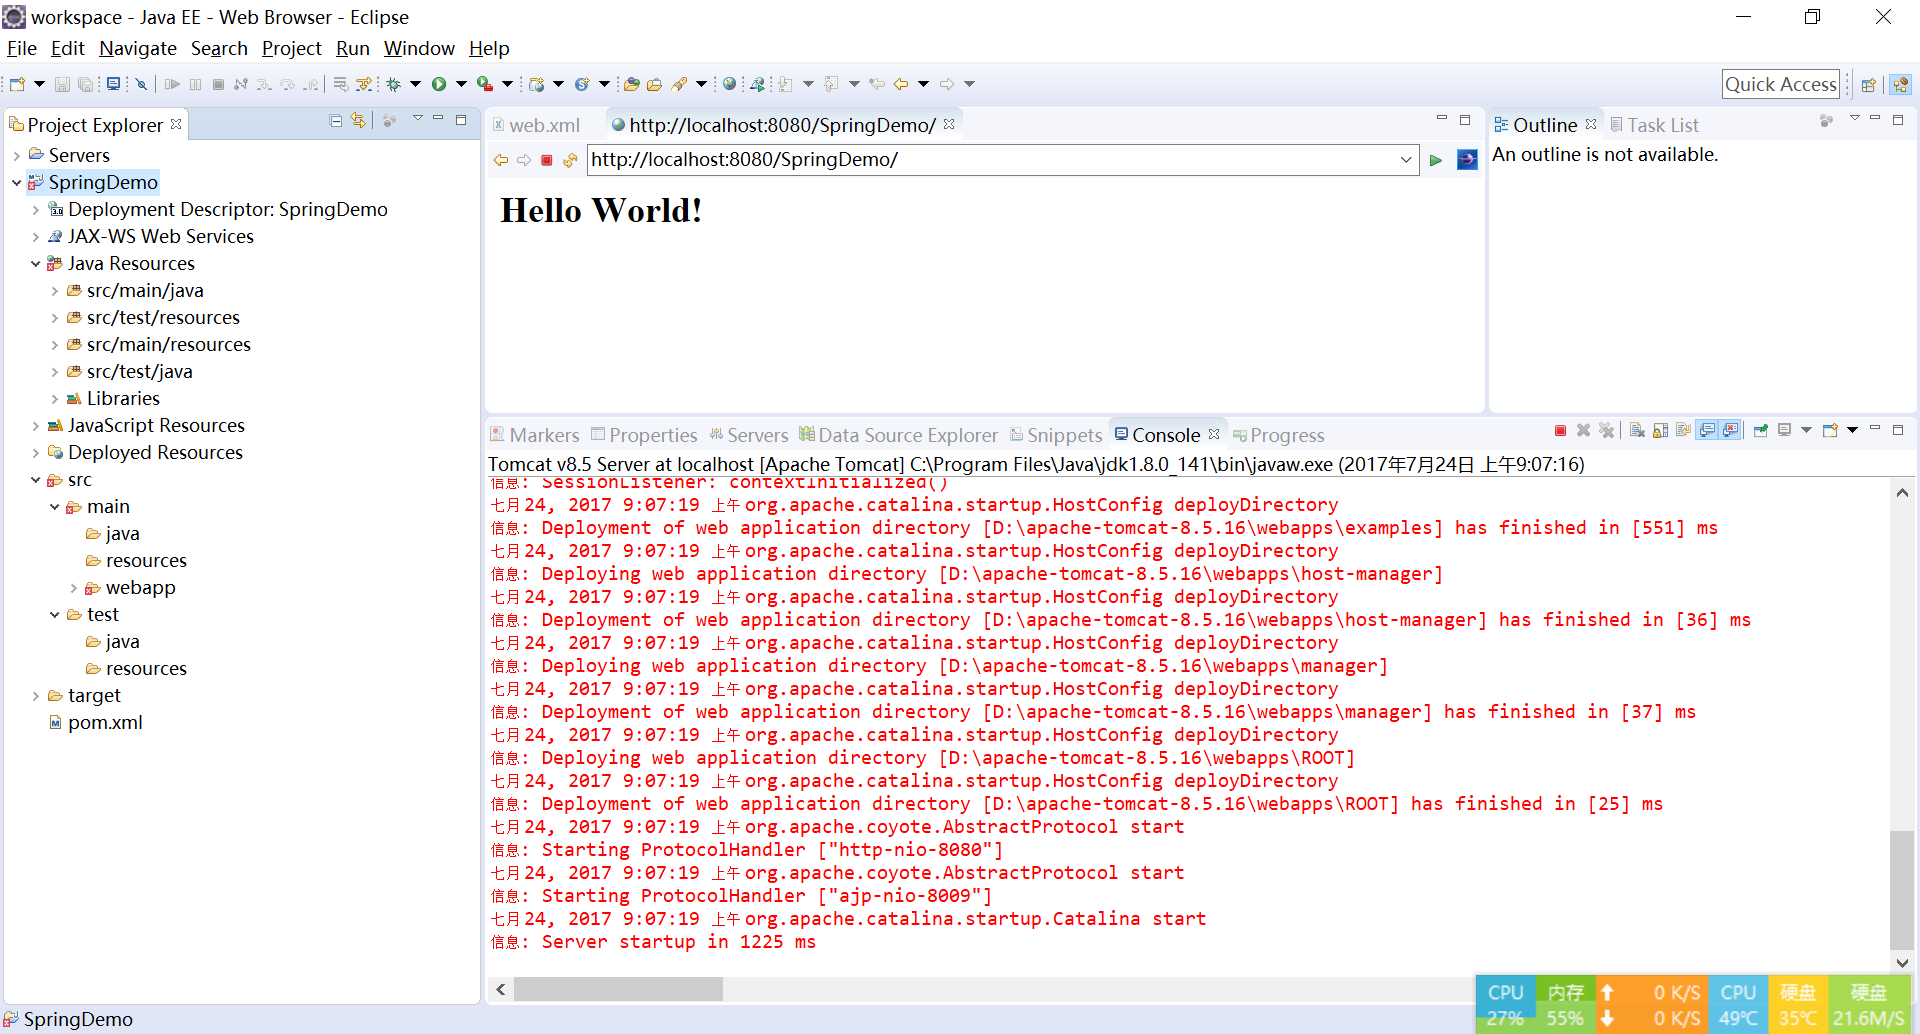Open Quick Access
The height and width of the screenshot is (1034, 1920).
(x=1781, y=84)
